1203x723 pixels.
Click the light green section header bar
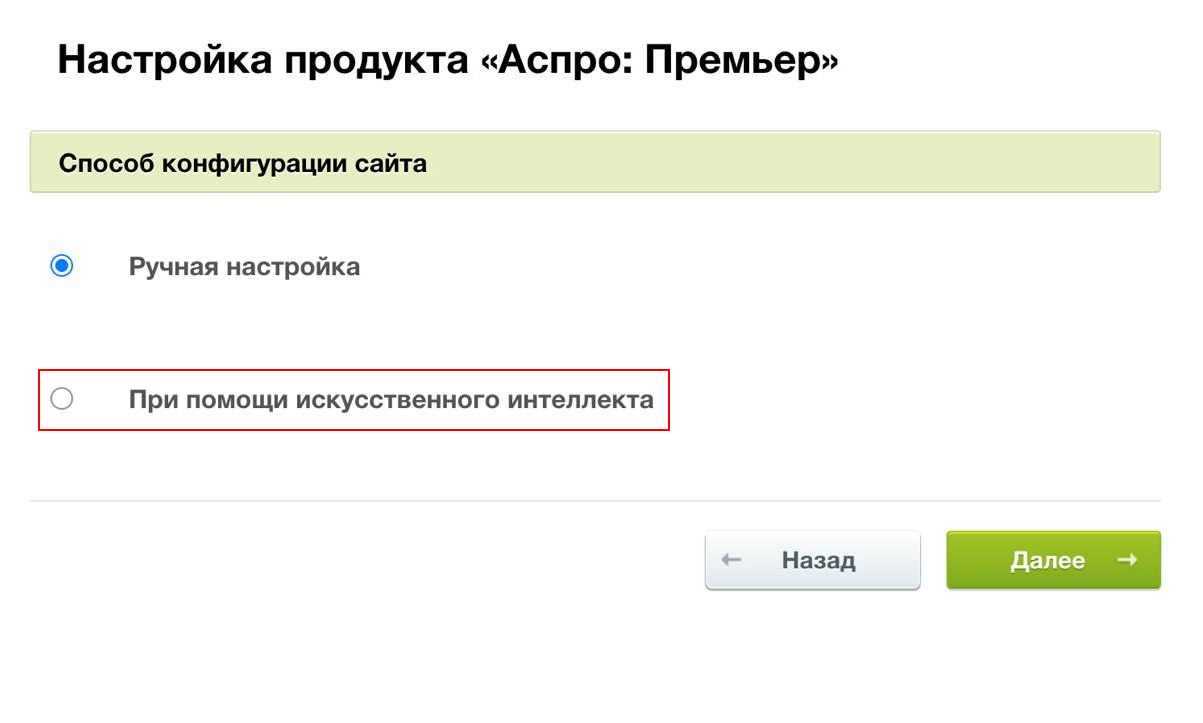(595, 162)
